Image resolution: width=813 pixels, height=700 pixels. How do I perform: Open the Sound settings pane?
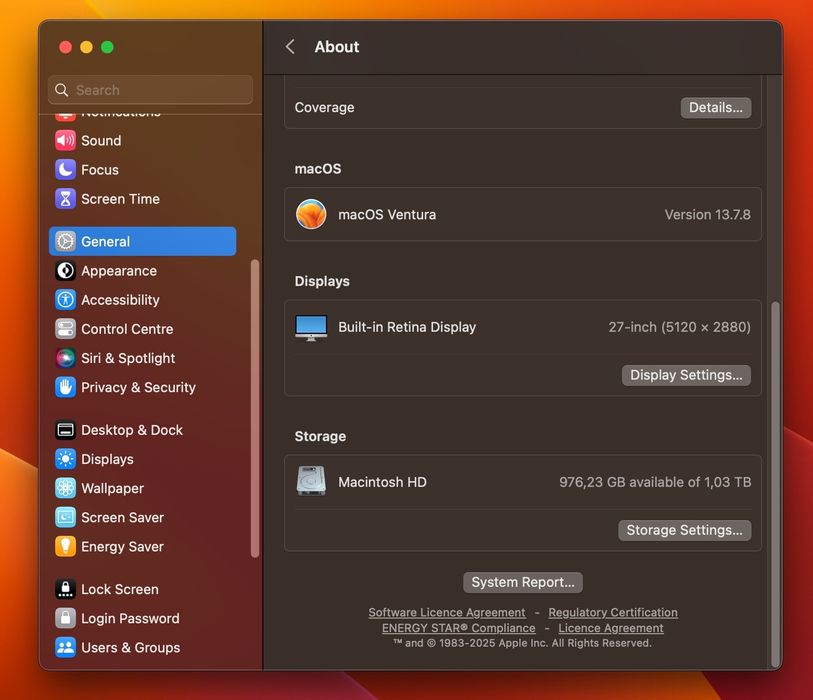pyautogui.click(x=143, y=141)
